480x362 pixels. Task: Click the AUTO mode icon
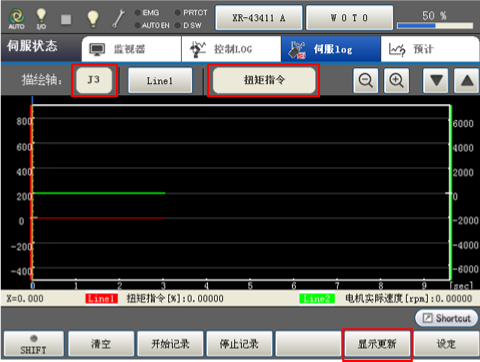pos(17,19)
